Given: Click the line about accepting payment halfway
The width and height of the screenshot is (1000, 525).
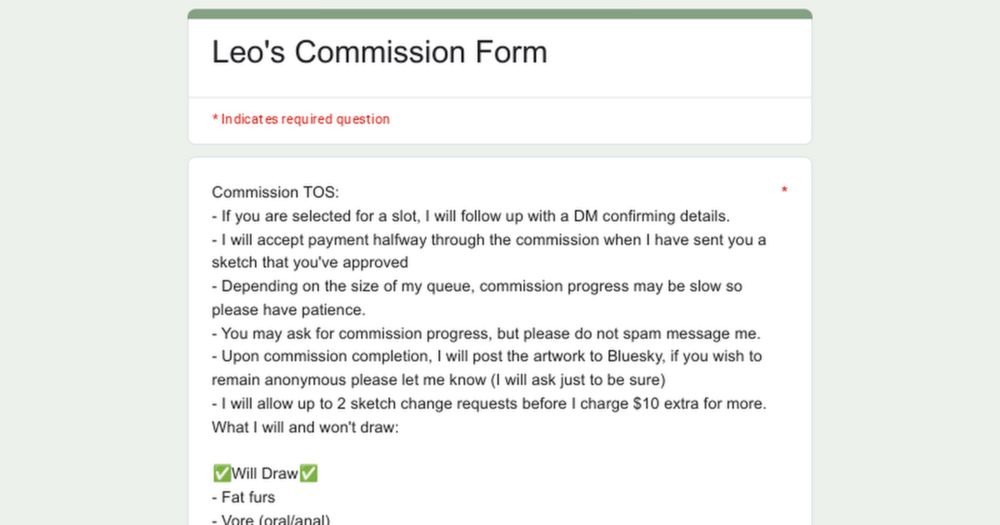Looking at the screenshot, I should click(489, 240).
